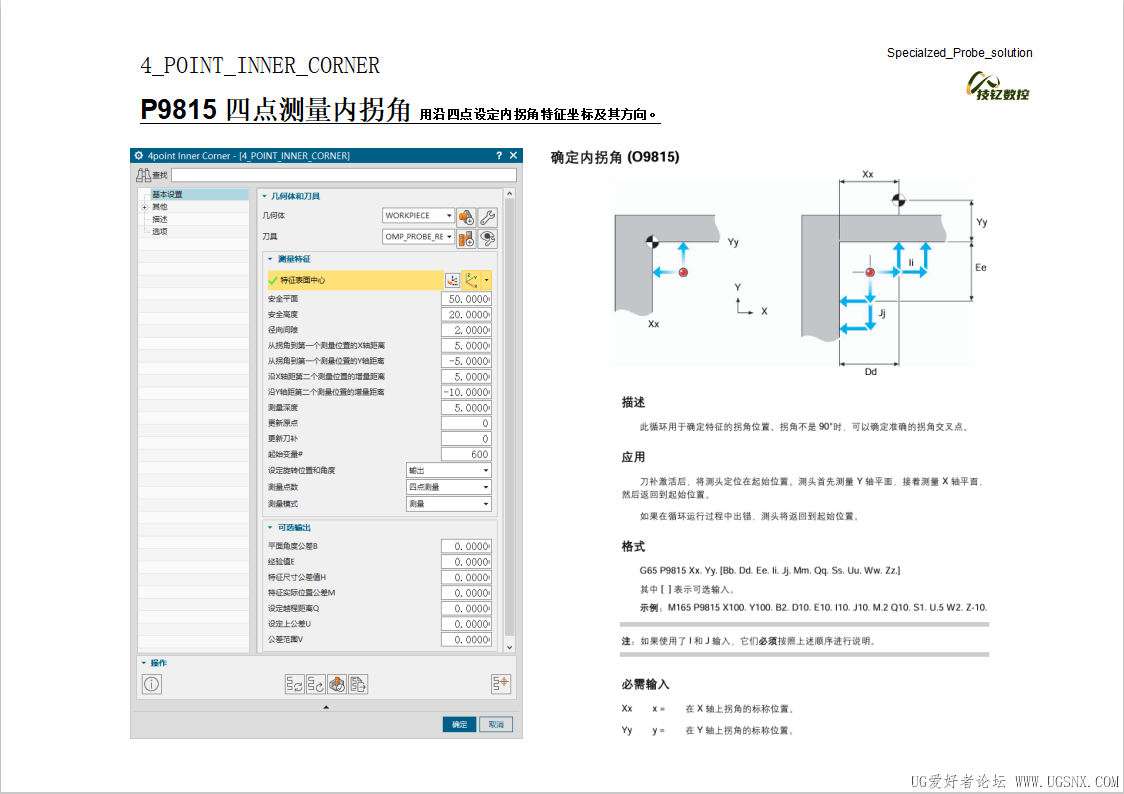1124x794 pixels.
Task: Collapse the 操作 section
Action: pos(143,664)
